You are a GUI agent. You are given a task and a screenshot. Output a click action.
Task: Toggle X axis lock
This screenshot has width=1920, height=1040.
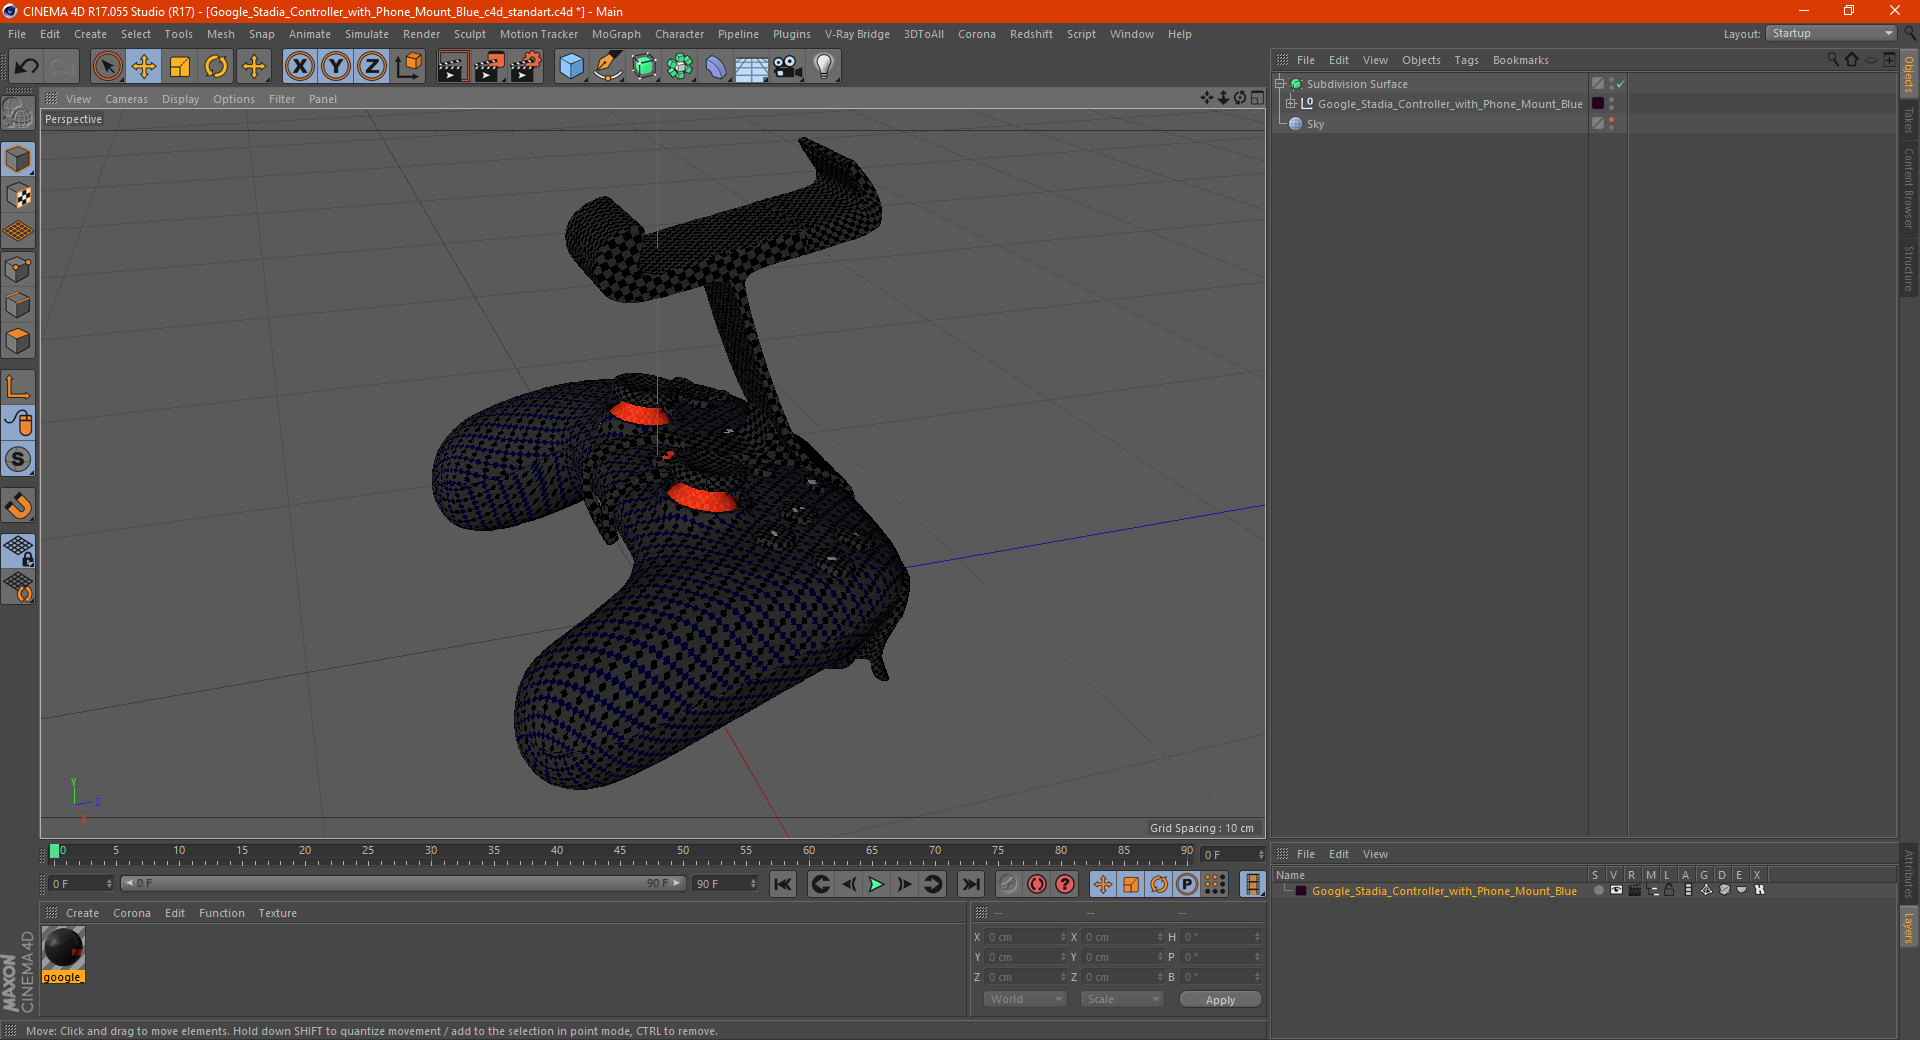299,67
